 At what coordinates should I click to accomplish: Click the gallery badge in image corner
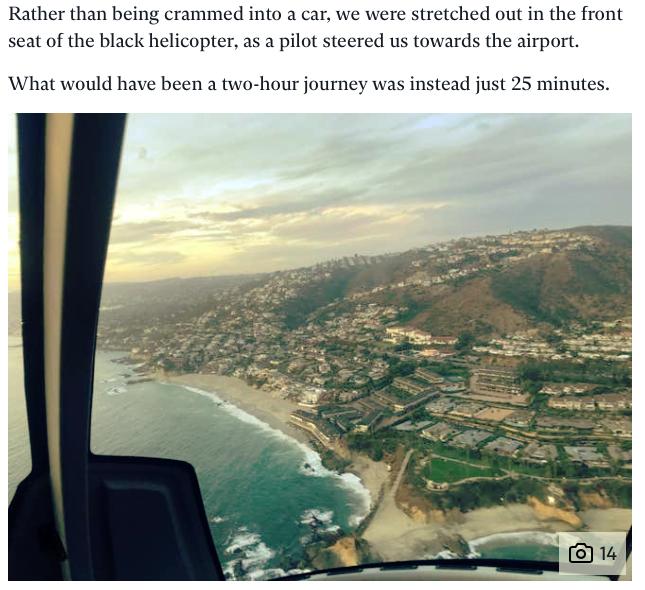coord(592,553)
